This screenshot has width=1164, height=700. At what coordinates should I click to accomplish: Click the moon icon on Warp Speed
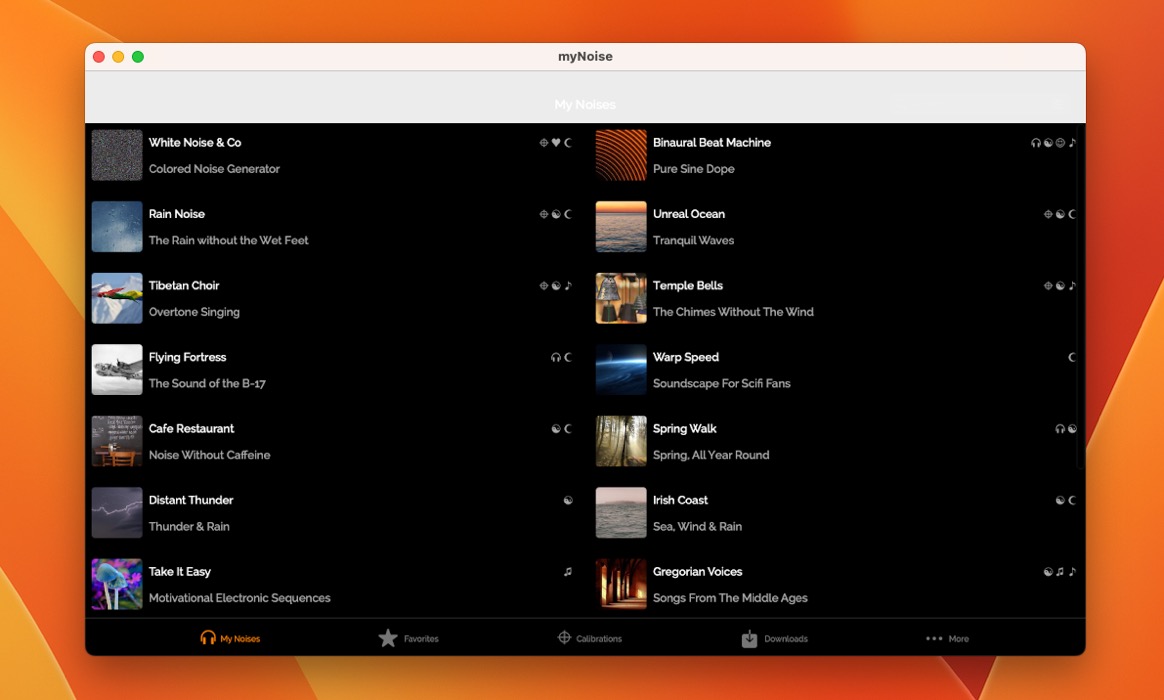pos(1072,357)
